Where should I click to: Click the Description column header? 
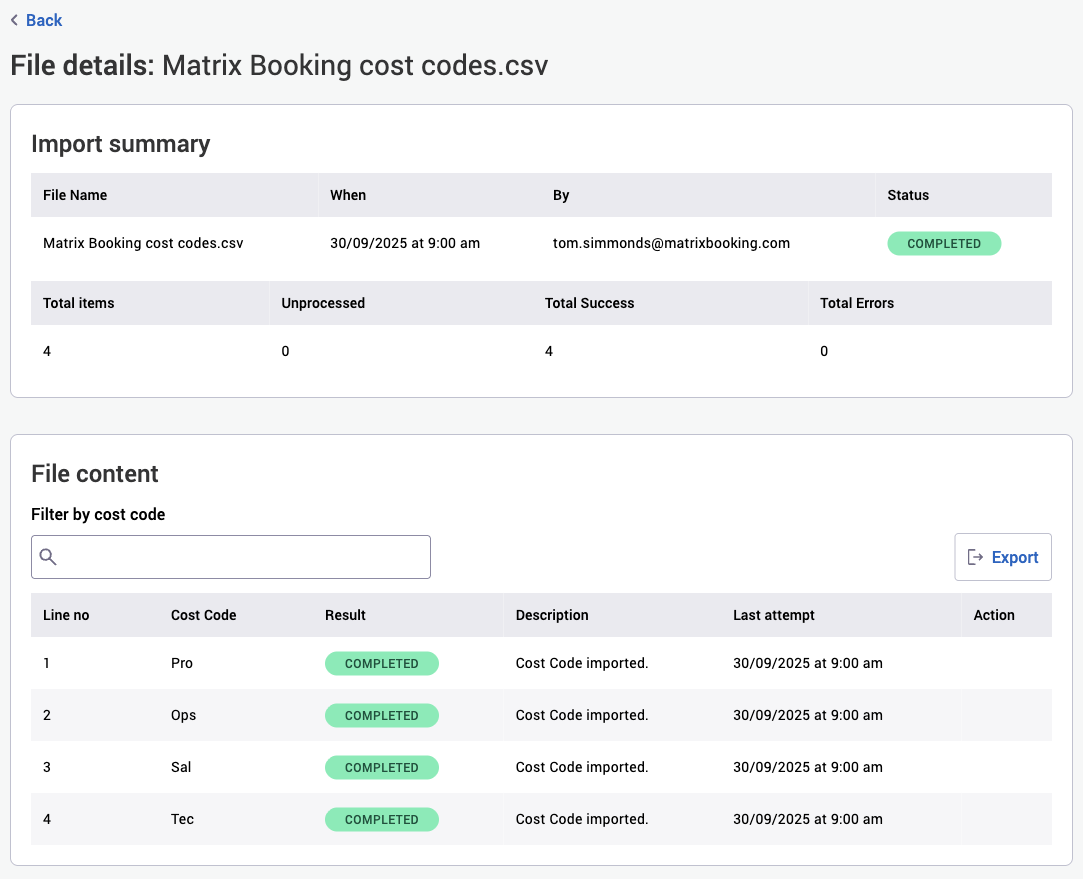click(552, 615)
